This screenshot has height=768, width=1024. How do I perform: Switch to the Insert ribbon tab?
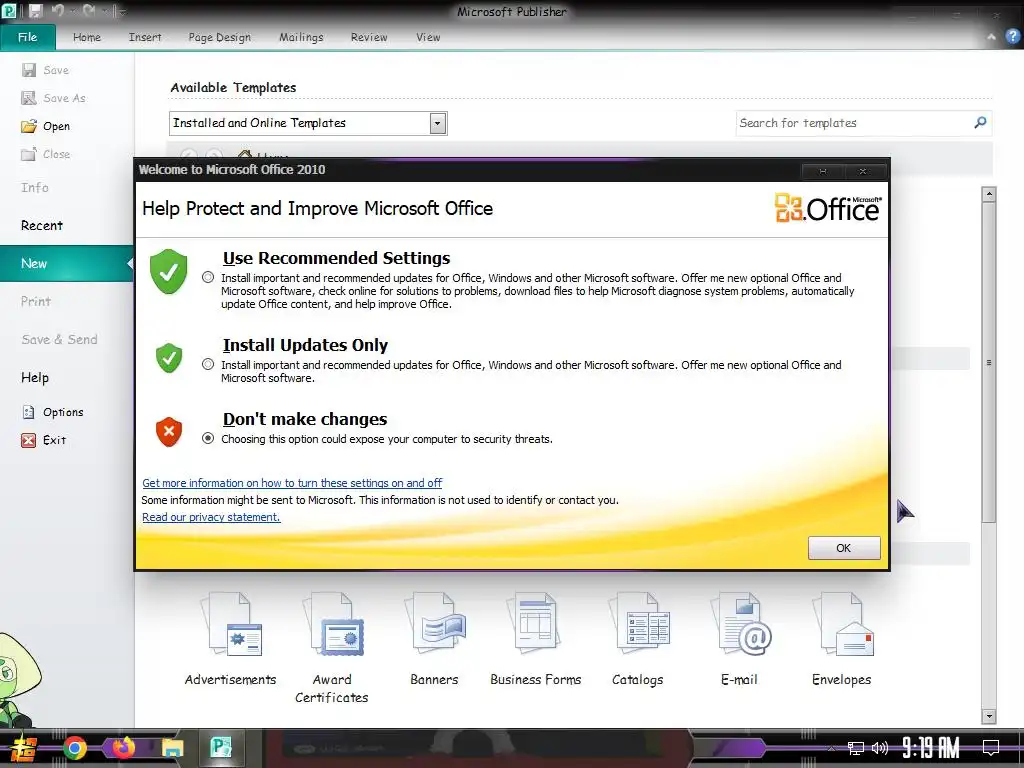145,37
